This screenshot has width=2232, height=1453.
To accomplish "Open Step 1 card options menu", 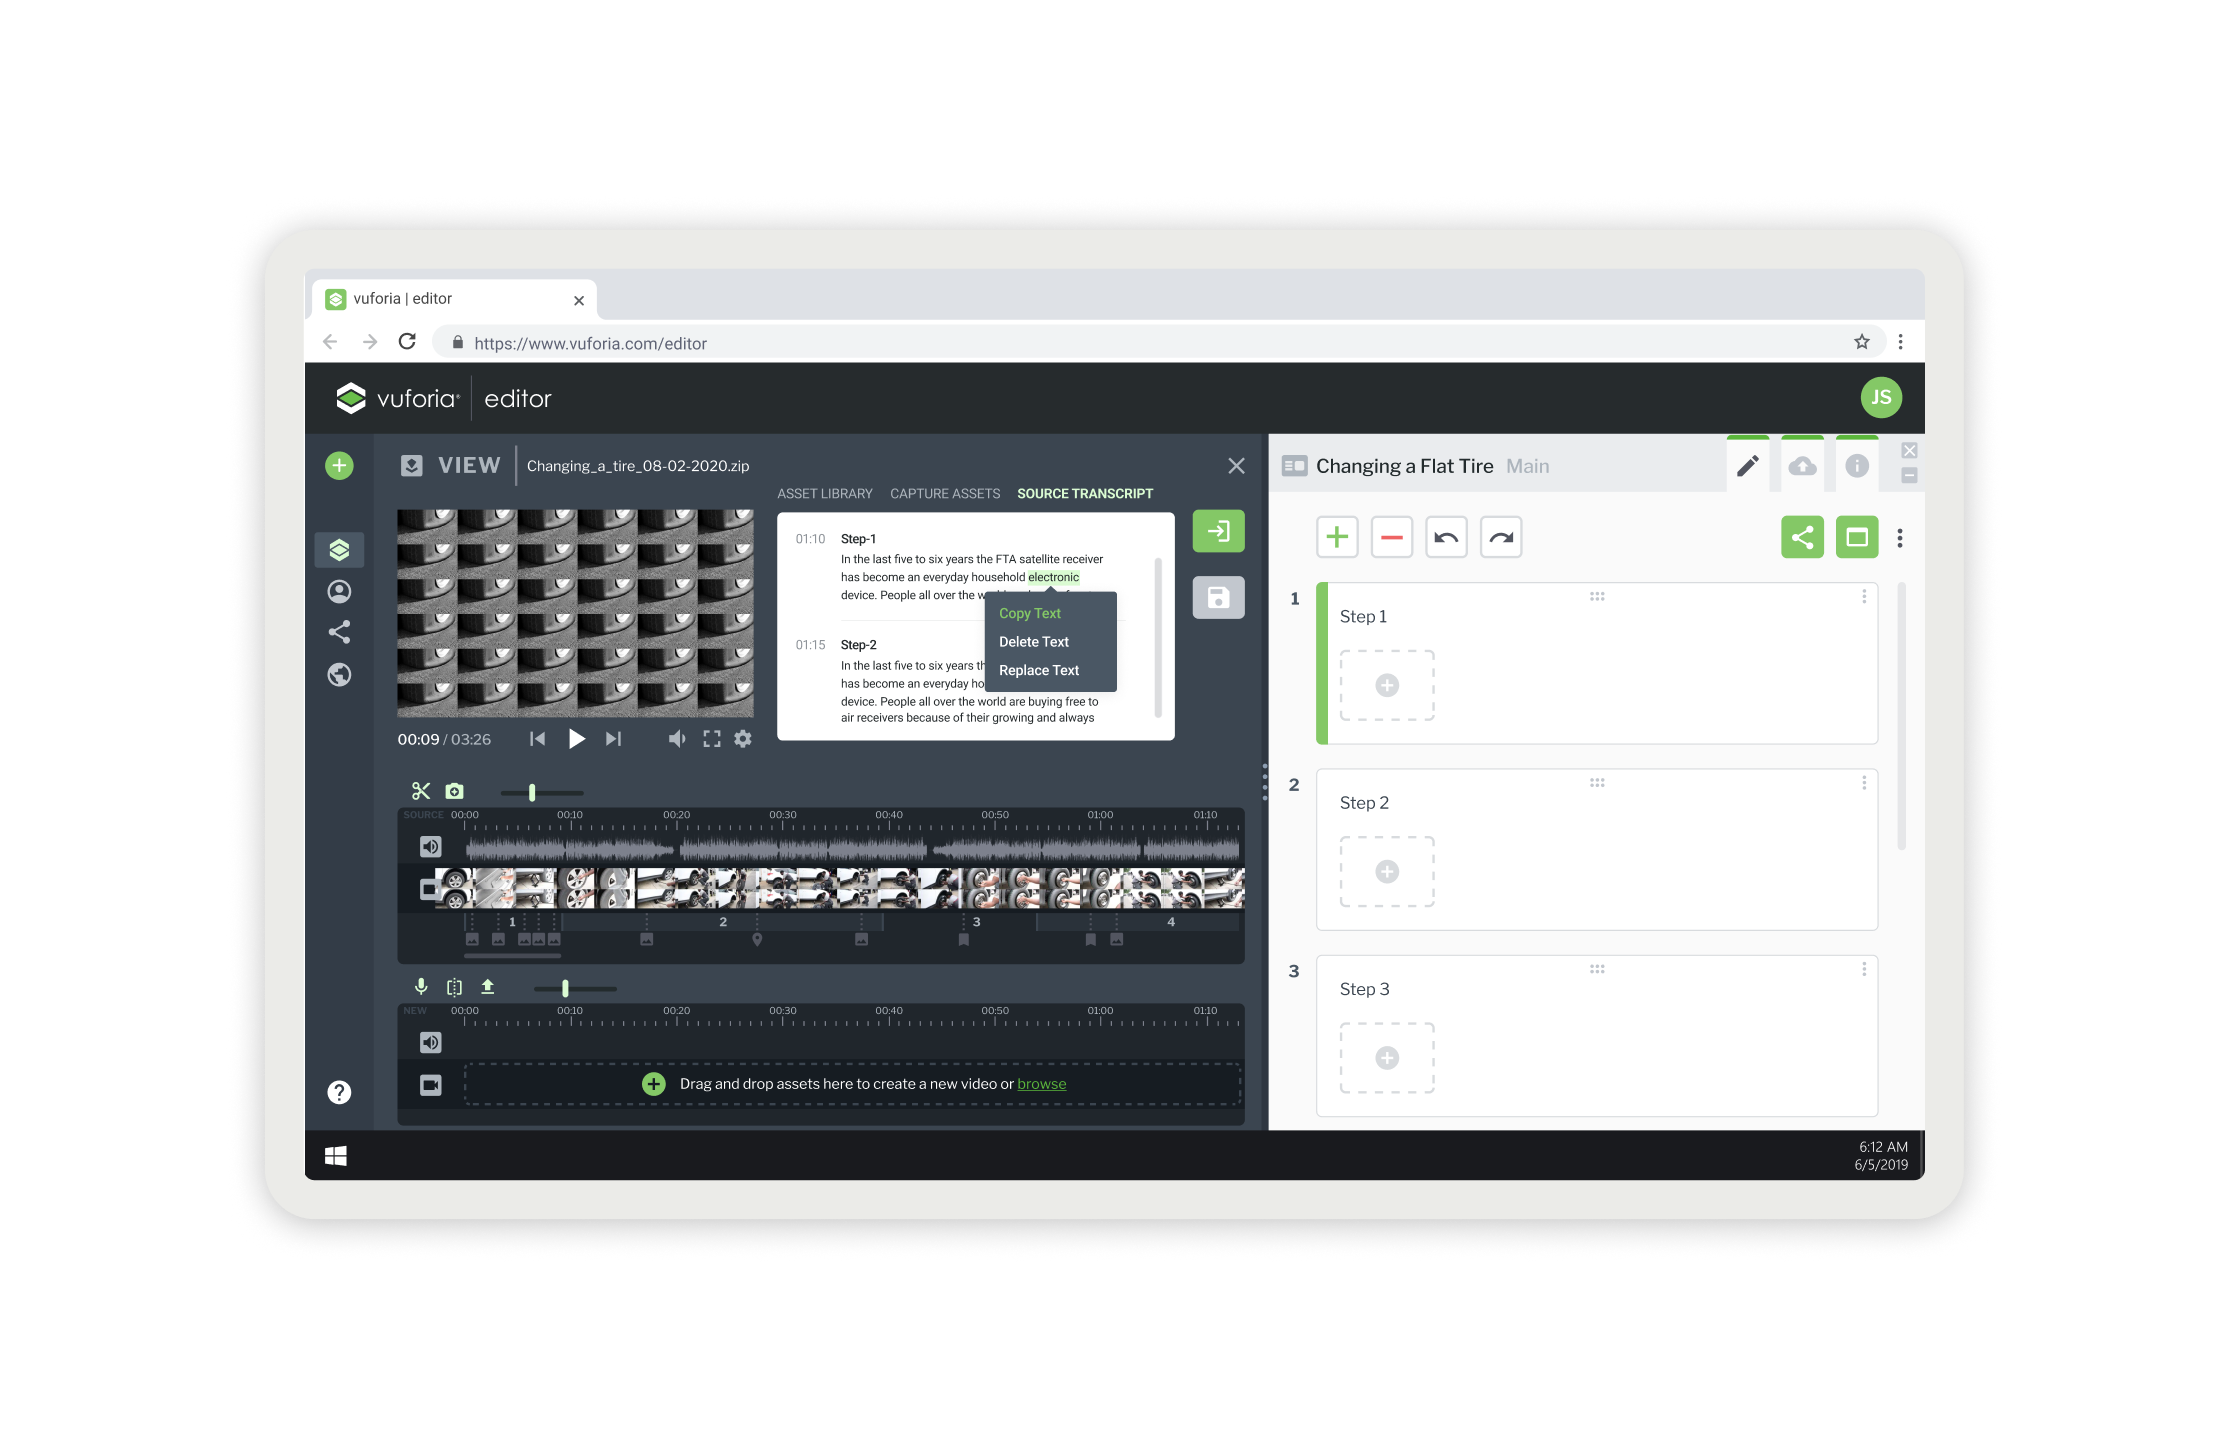I will [1864, 597].
